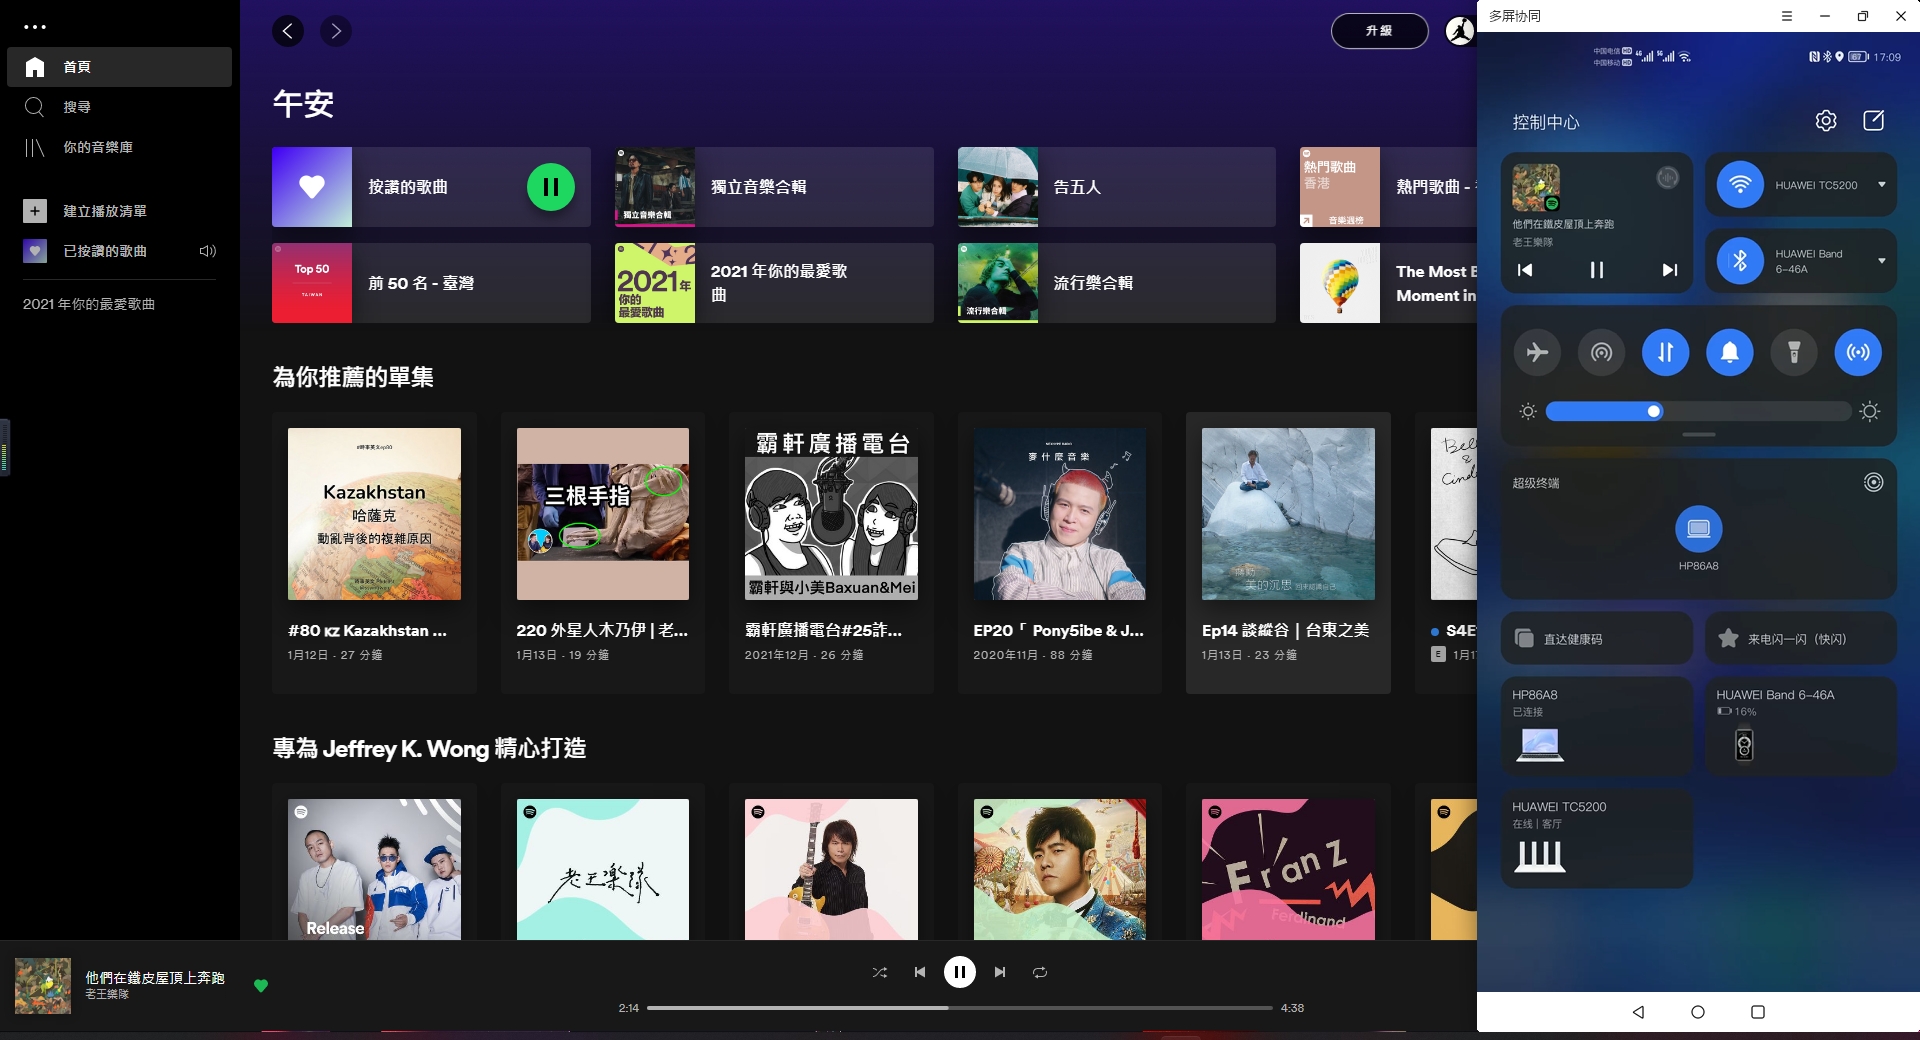Open control center settings gear on phone
Viewport: 1920px width, 1040px height.
pyautogui.click(x=1826, y=121)
